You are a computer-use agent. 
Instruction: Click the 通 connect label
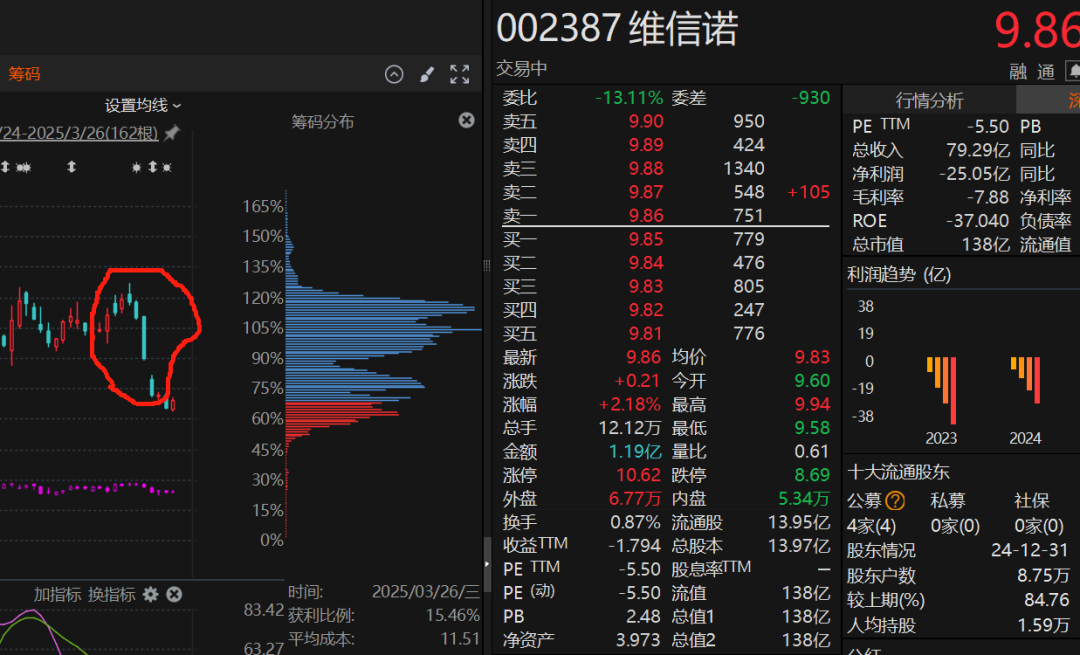(x=1046, y=72)
